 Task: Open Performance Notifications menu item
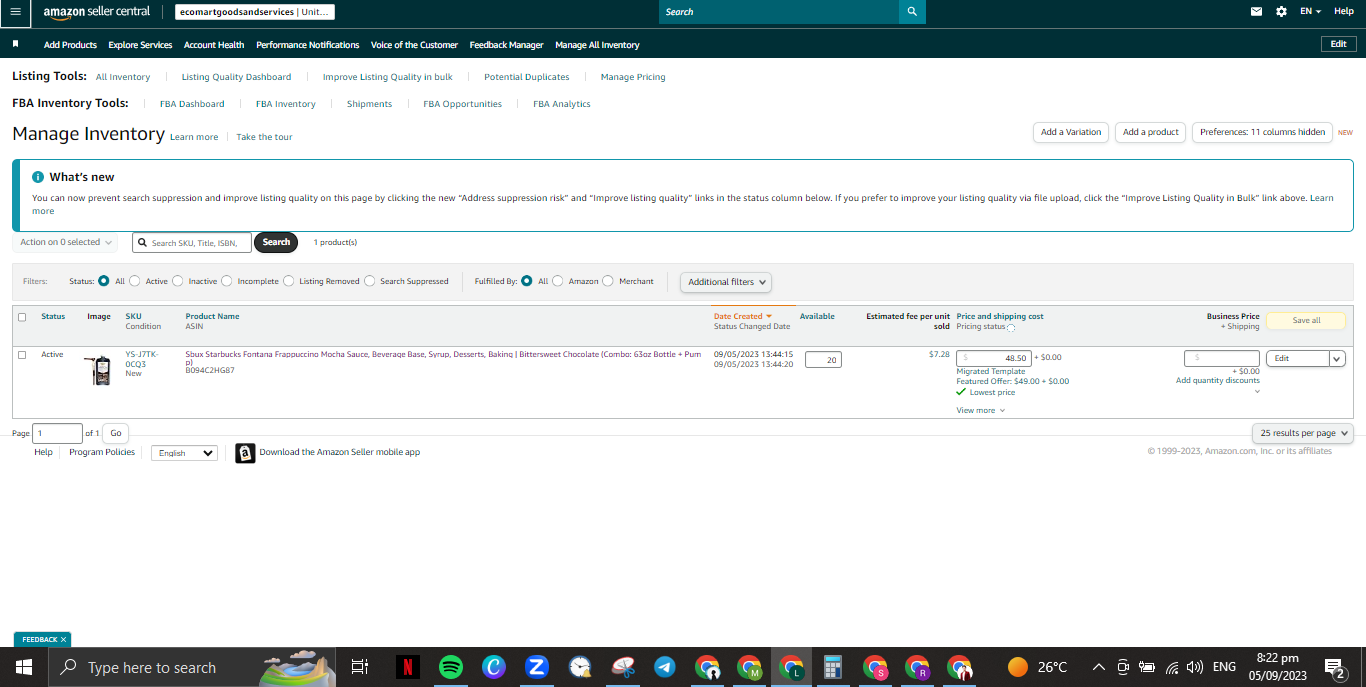coord(308,45)
